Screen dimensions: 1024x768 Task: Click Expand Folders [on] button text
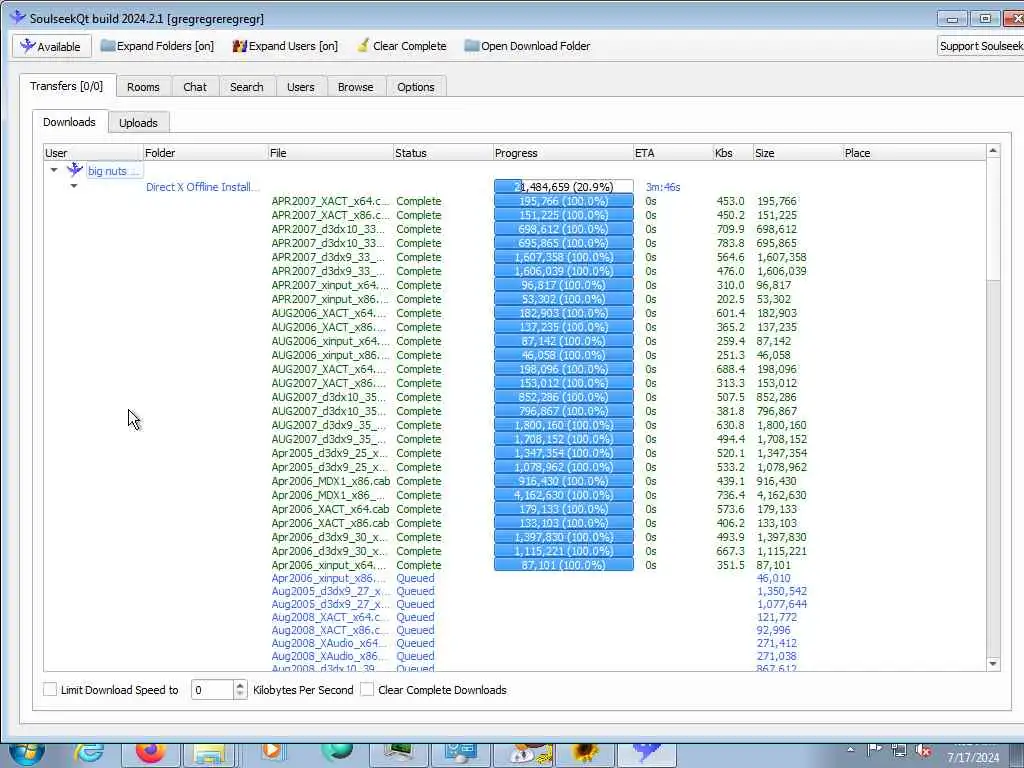165,46
